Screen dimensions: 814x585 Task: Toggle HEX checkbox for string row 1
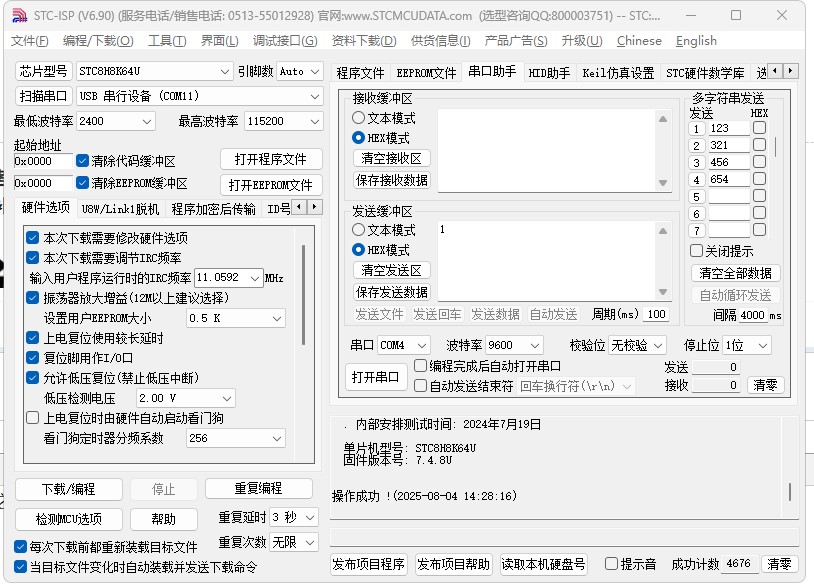759,128
